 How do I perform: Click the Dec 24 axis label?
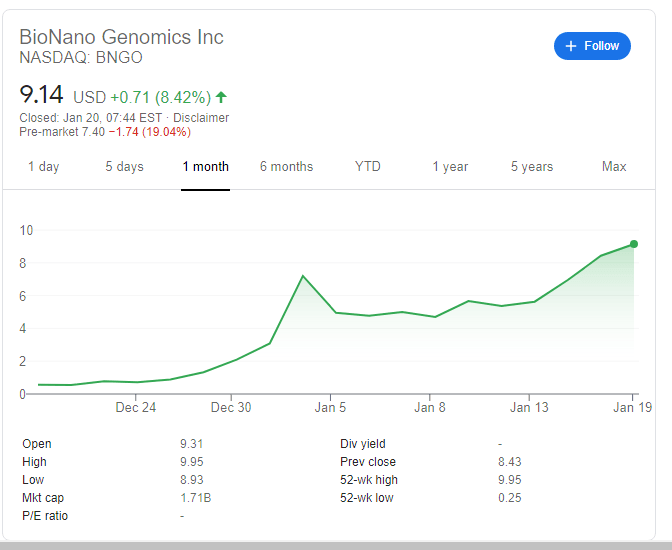(135, 407)
